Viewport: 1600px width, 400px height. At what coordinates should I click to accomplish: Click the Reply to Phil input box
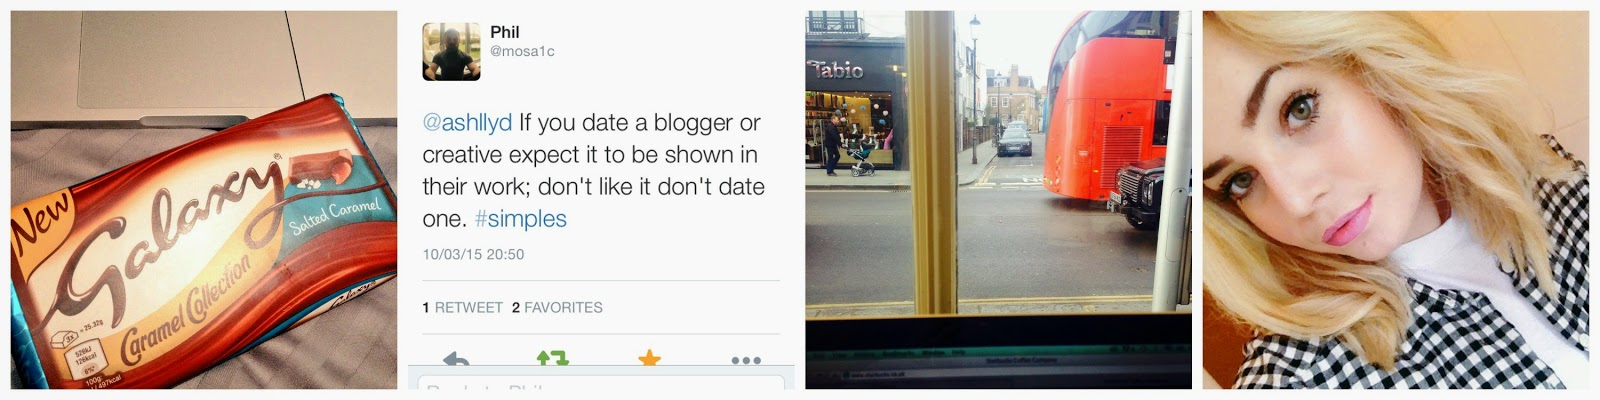tap(600, 383)
